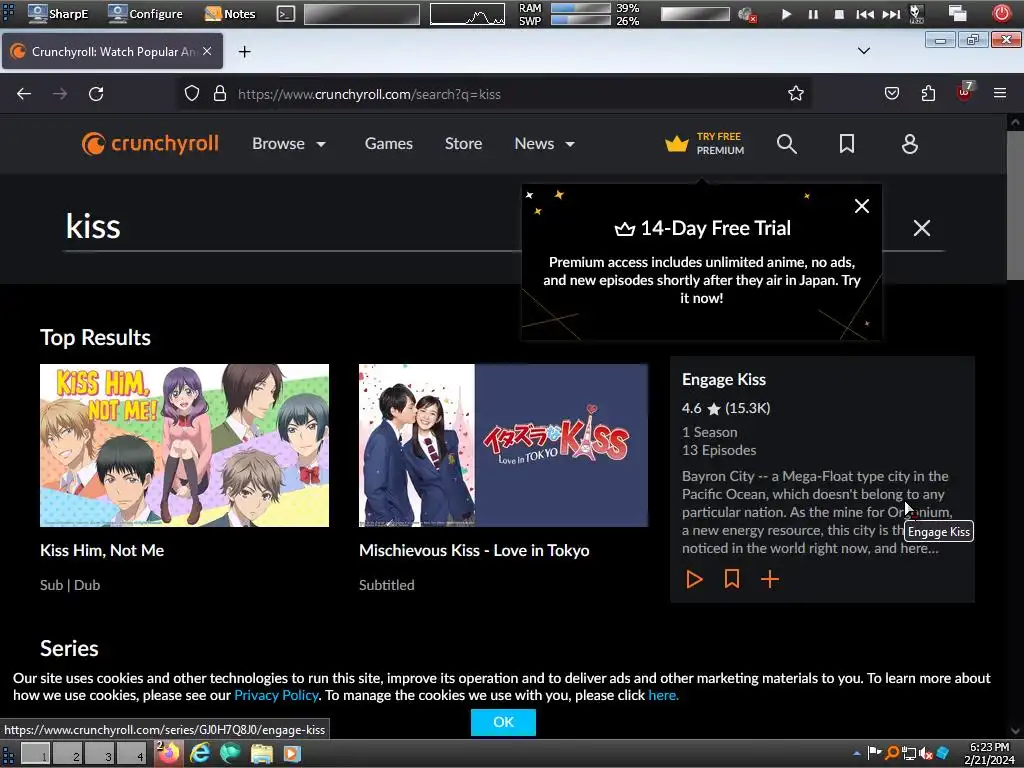Image resolution: width=1024 pixels, height=768 pixels.
Task: Open the Games page
Action: pyautogui.click(x=389, y=144)
